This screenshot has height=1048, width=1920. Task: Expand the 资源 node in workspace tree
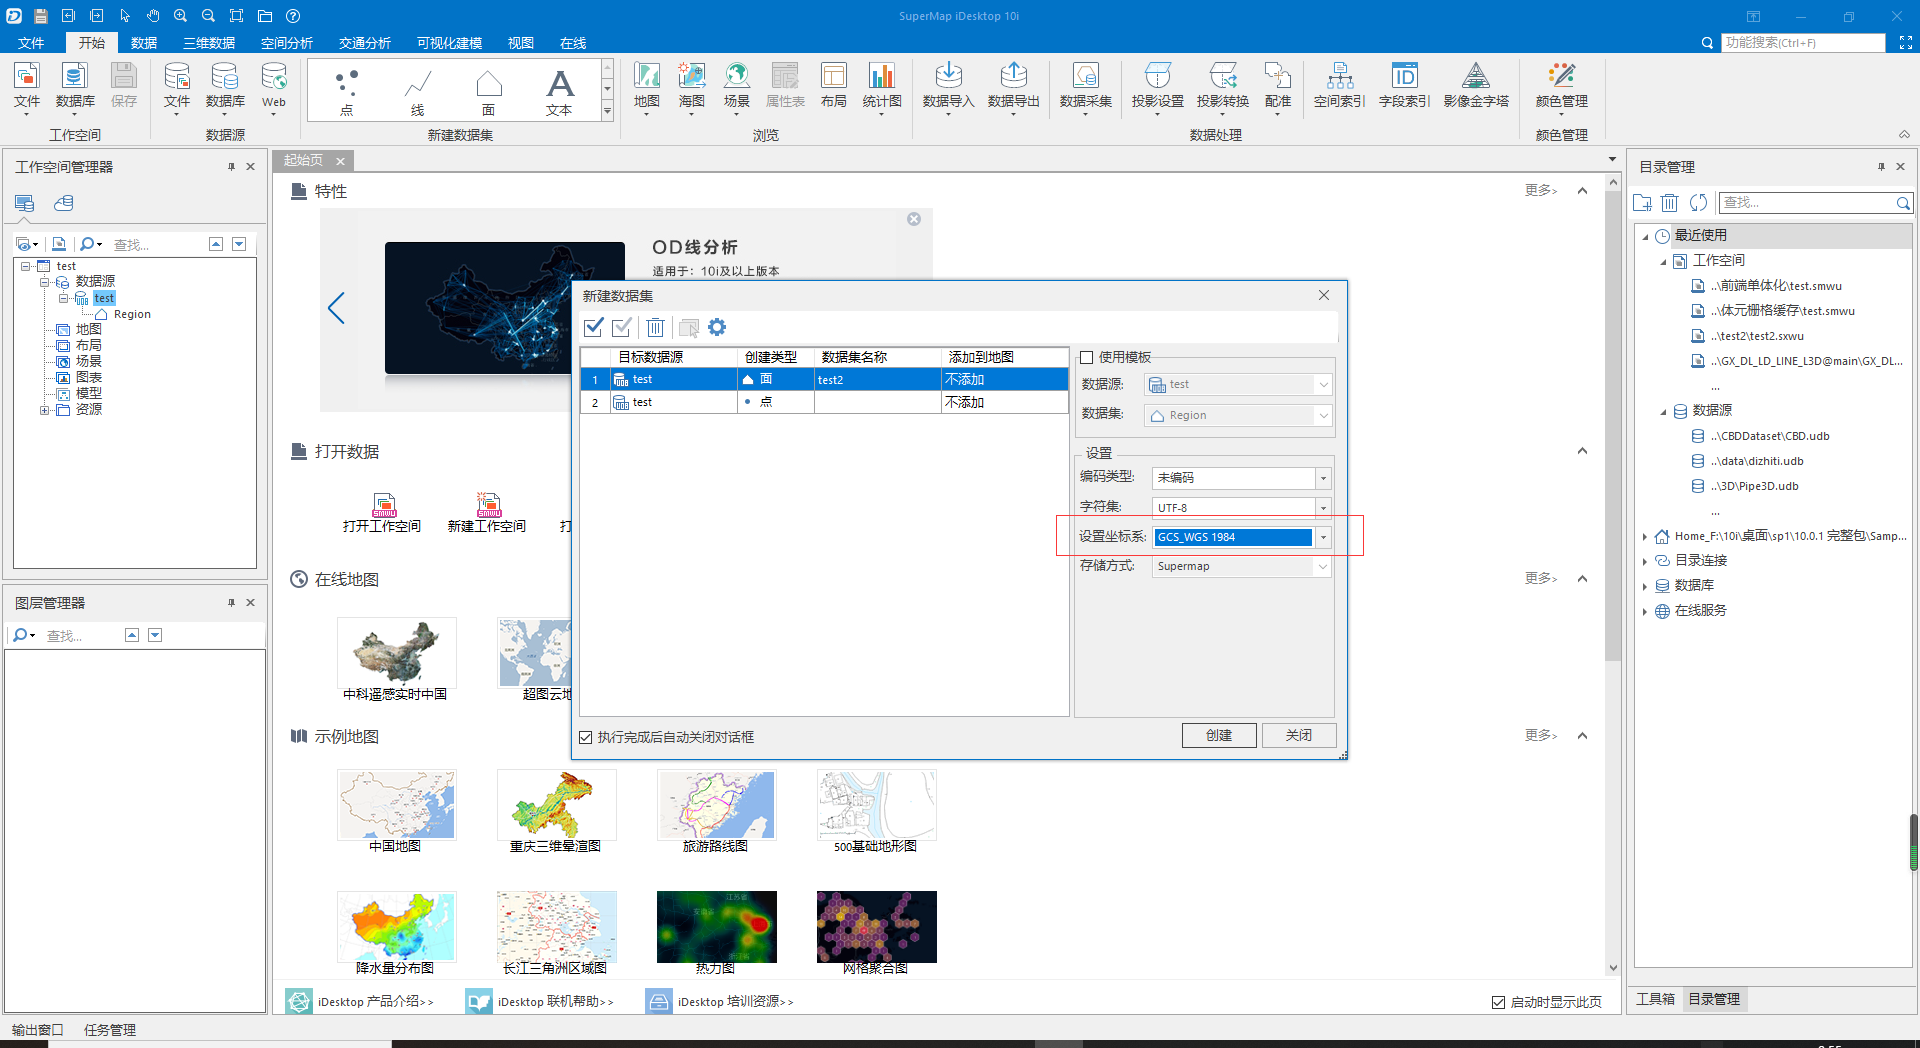point(44,410)
